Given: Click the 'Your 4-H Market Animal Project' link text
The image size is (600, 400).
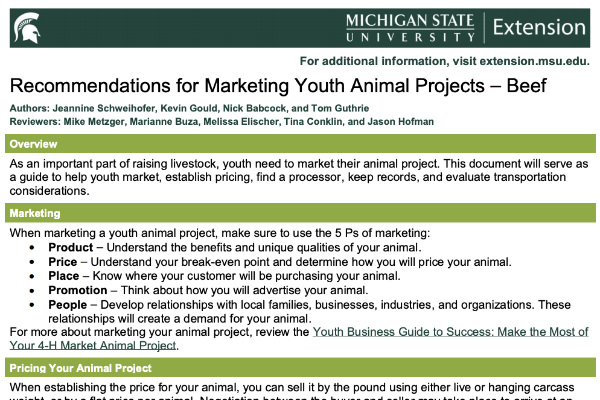Looking at the screenshot, I should [93, 346].
